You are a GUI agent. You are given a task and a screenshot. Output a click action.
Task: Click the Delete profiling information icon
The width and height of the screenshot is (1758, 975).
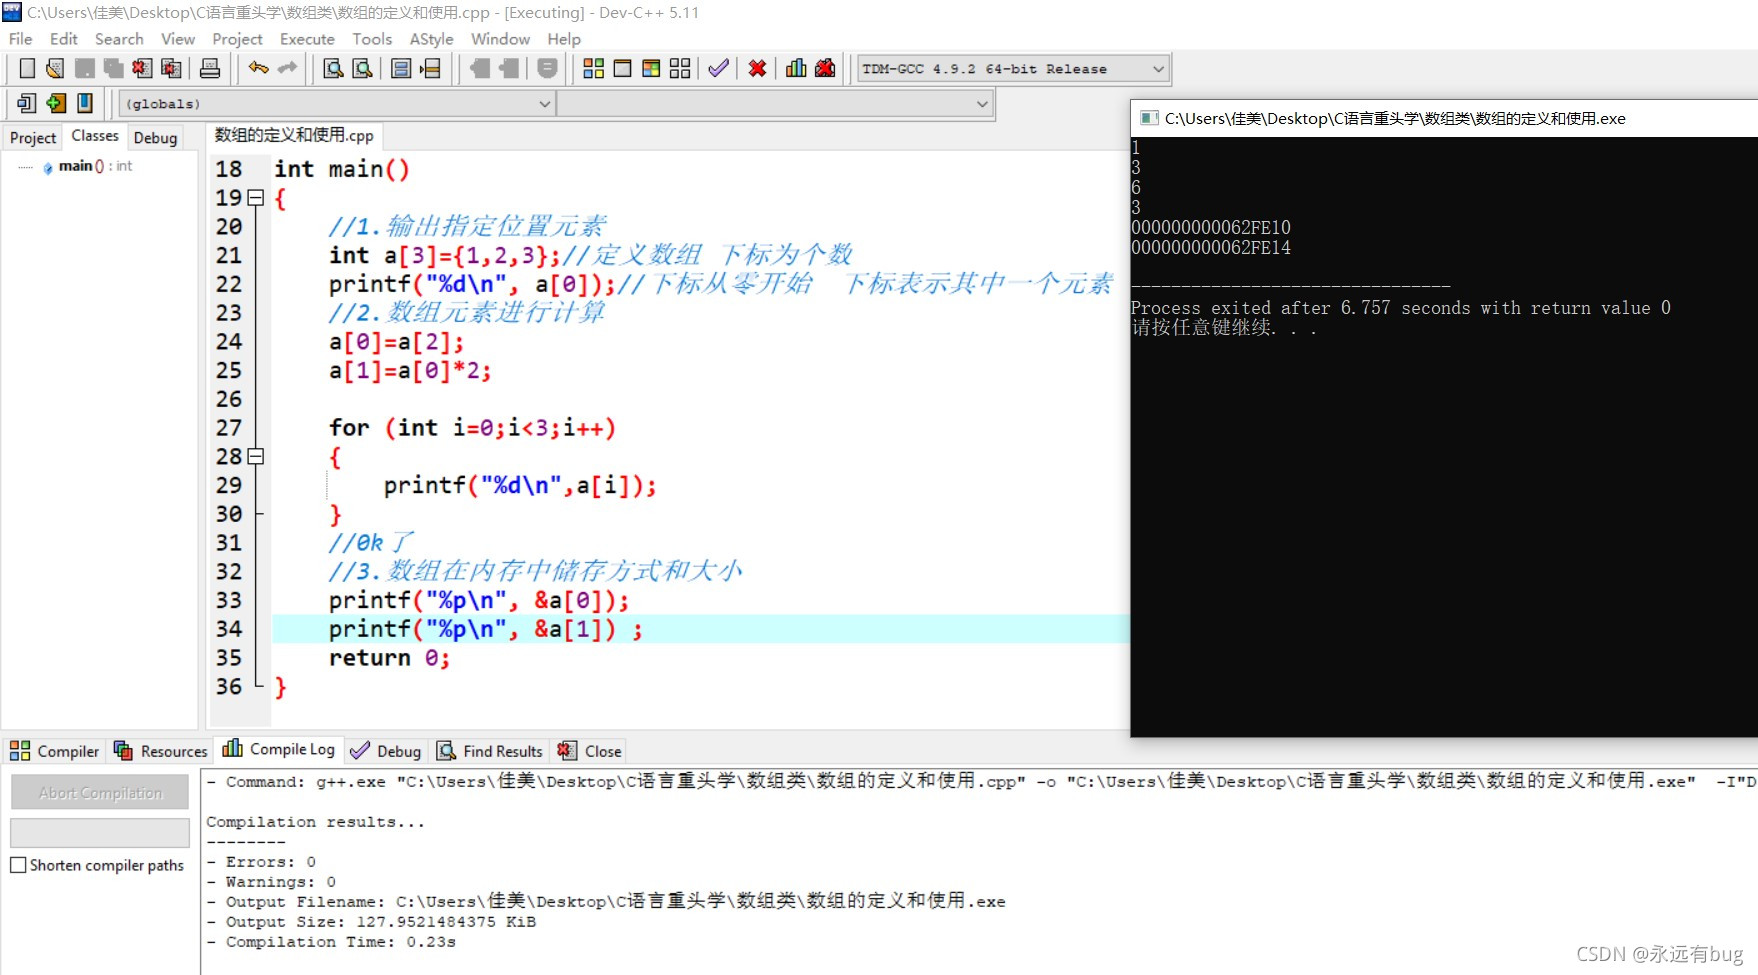coord(825,68)
